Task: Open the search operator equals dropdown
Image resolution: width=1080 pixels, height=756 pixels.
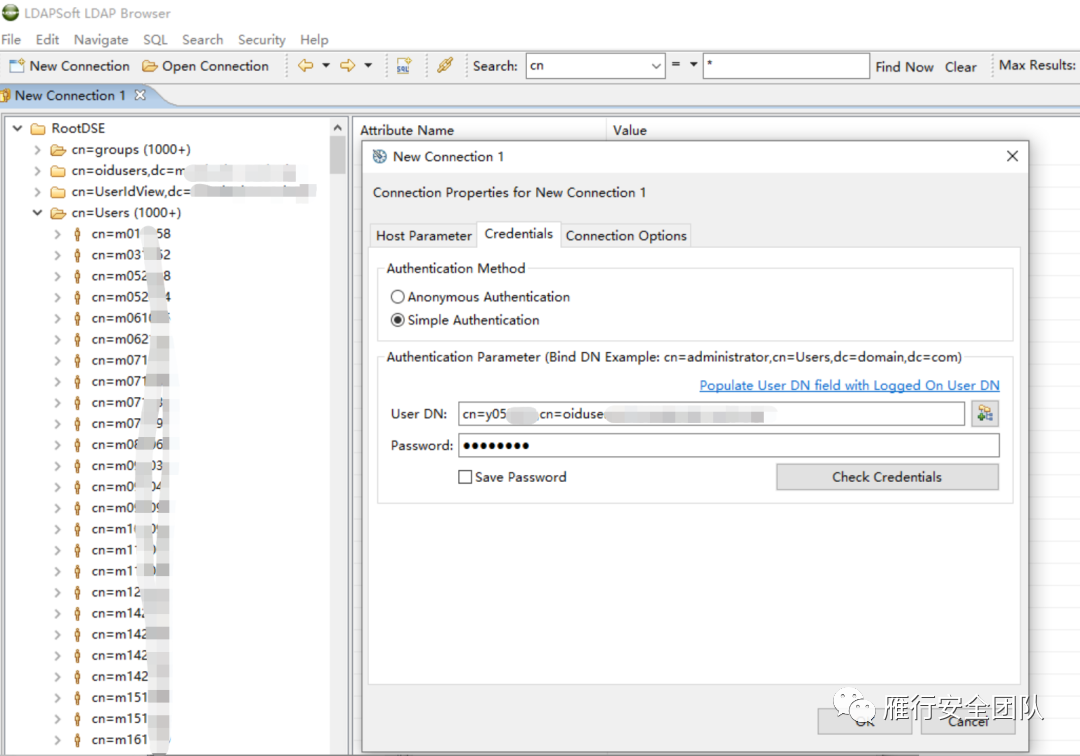Action: point(694,65)
